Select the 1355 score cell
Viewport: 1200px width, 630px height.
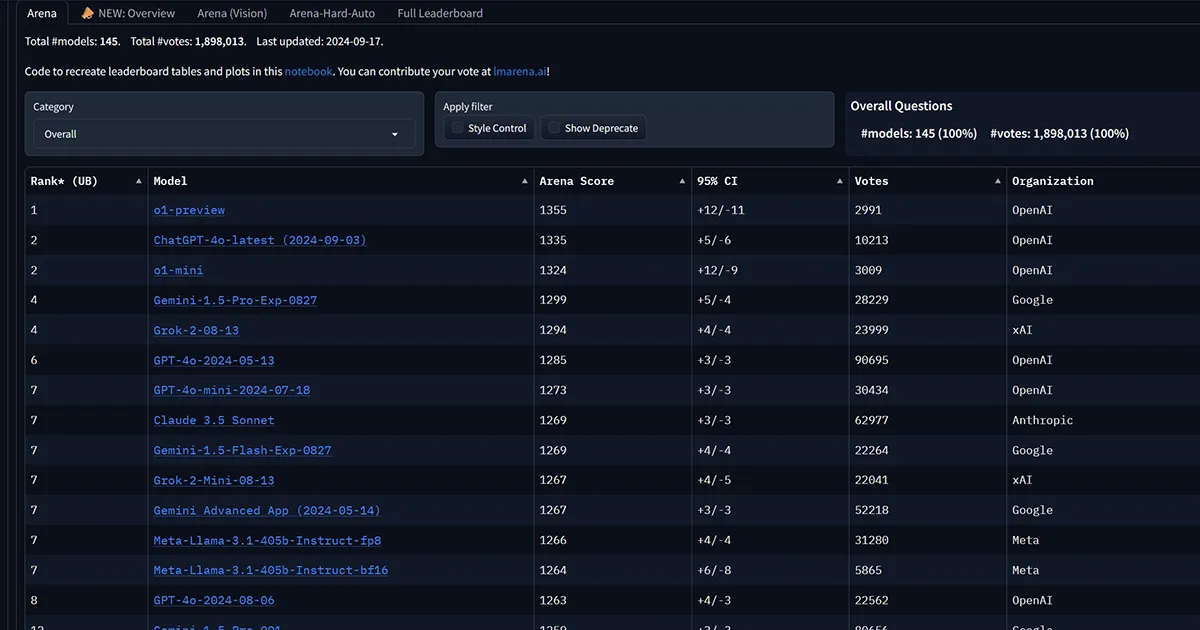click(612, 210)
